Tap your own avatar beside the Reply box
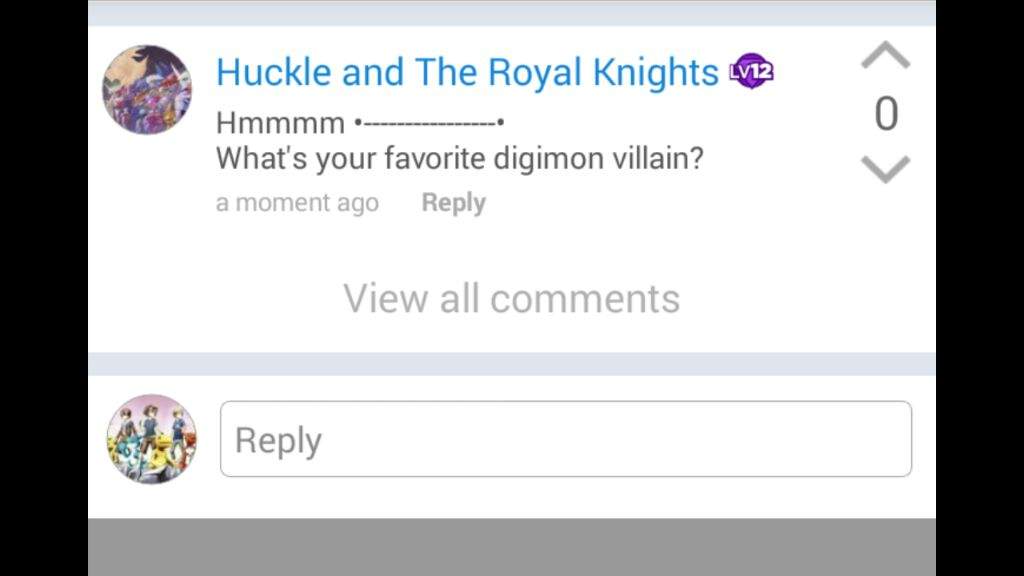The height and width of the screenshot is (576, 1024). point(152,439)
